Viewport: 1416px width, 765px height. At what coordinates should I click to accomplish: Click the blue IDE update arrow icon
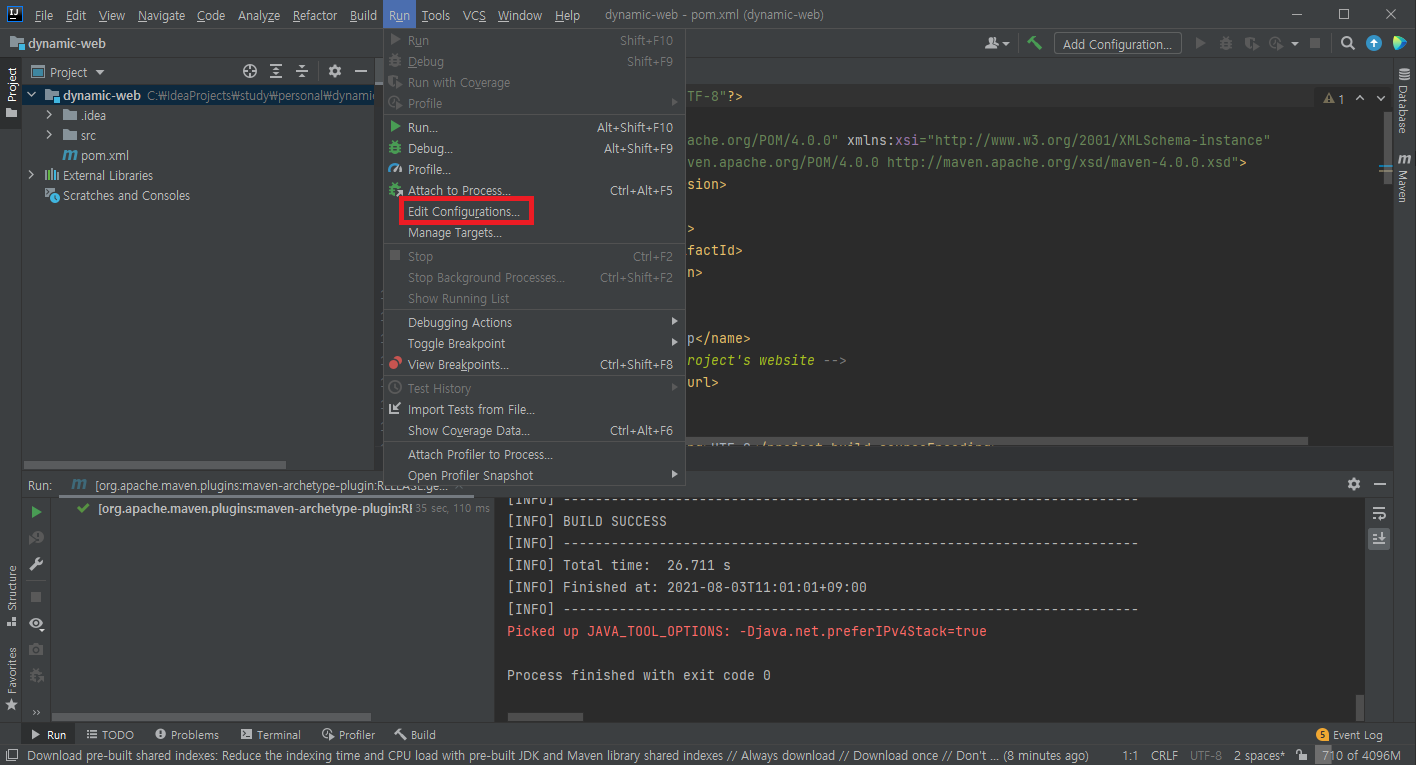(x=1374, y=43)
